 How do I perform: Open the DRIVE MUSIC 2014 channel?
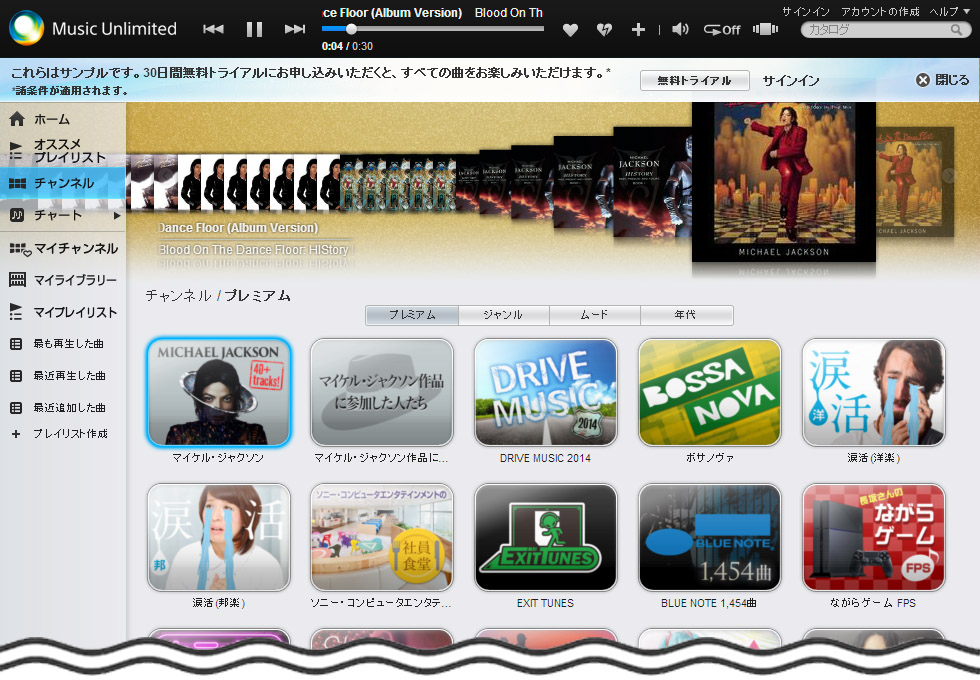[546, 392]
